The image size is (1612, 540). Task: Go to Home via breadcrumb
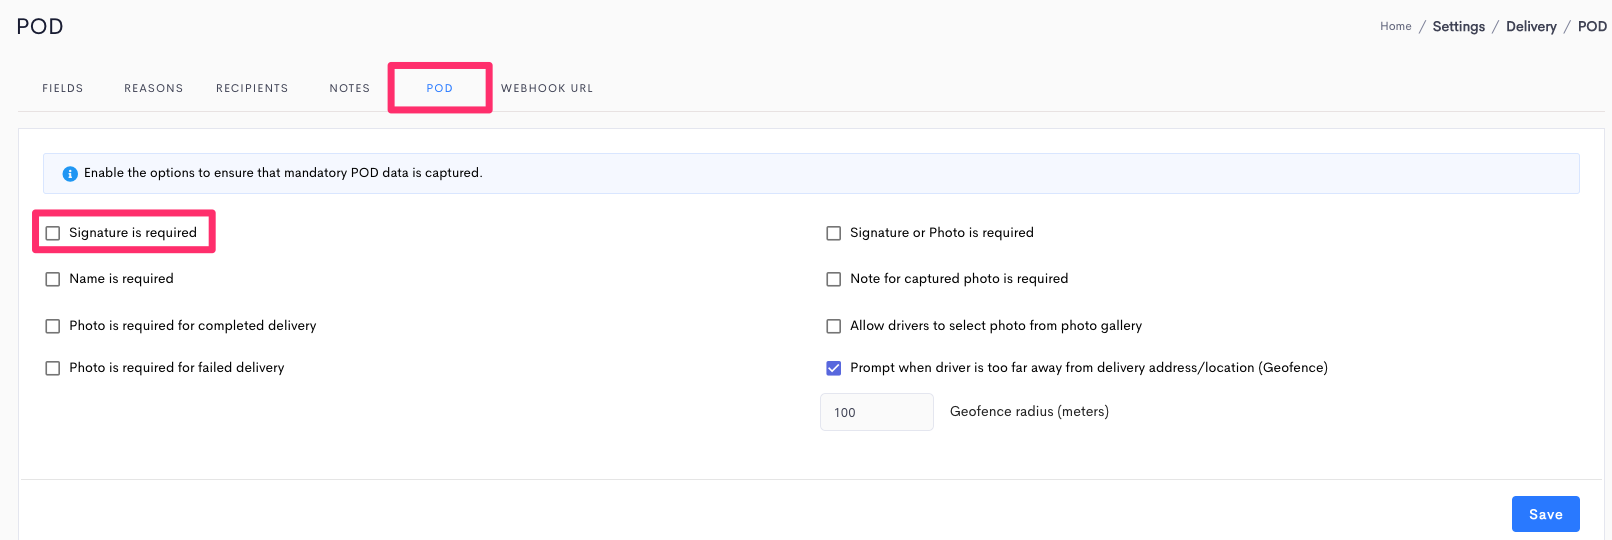point(1396,27)
